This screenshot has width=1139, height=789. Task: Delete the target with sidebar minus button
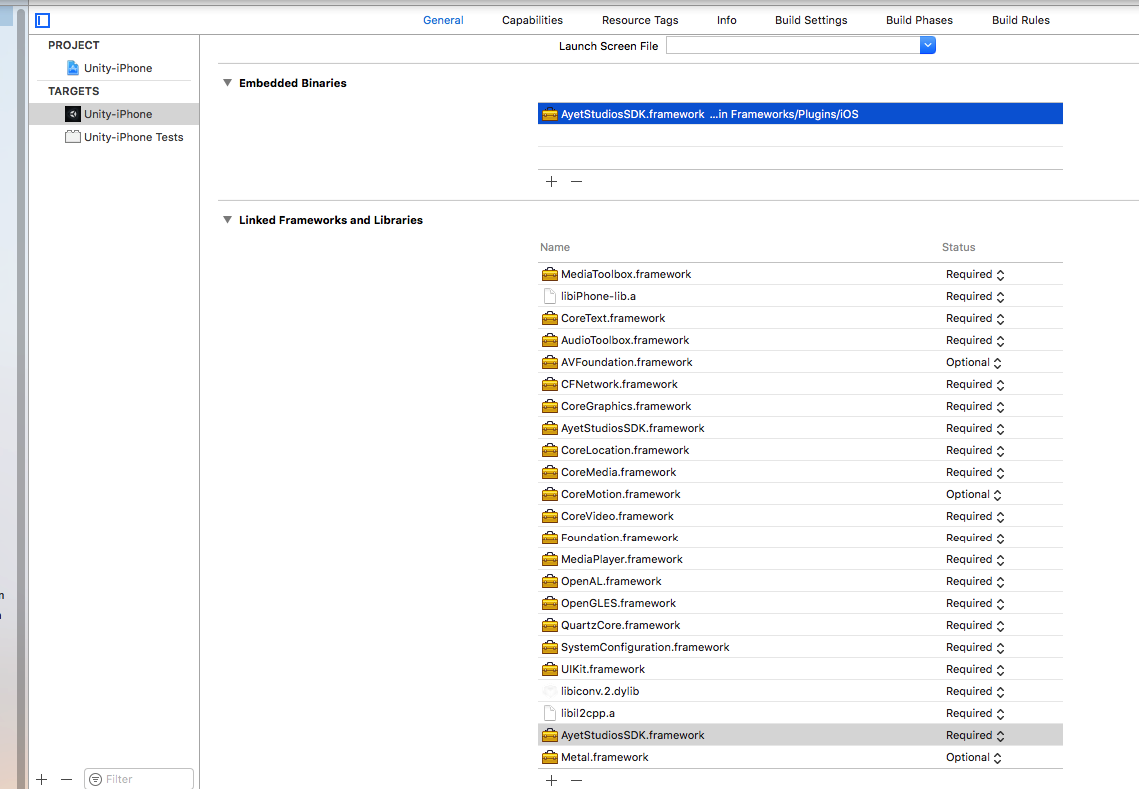tap(67, 780)
